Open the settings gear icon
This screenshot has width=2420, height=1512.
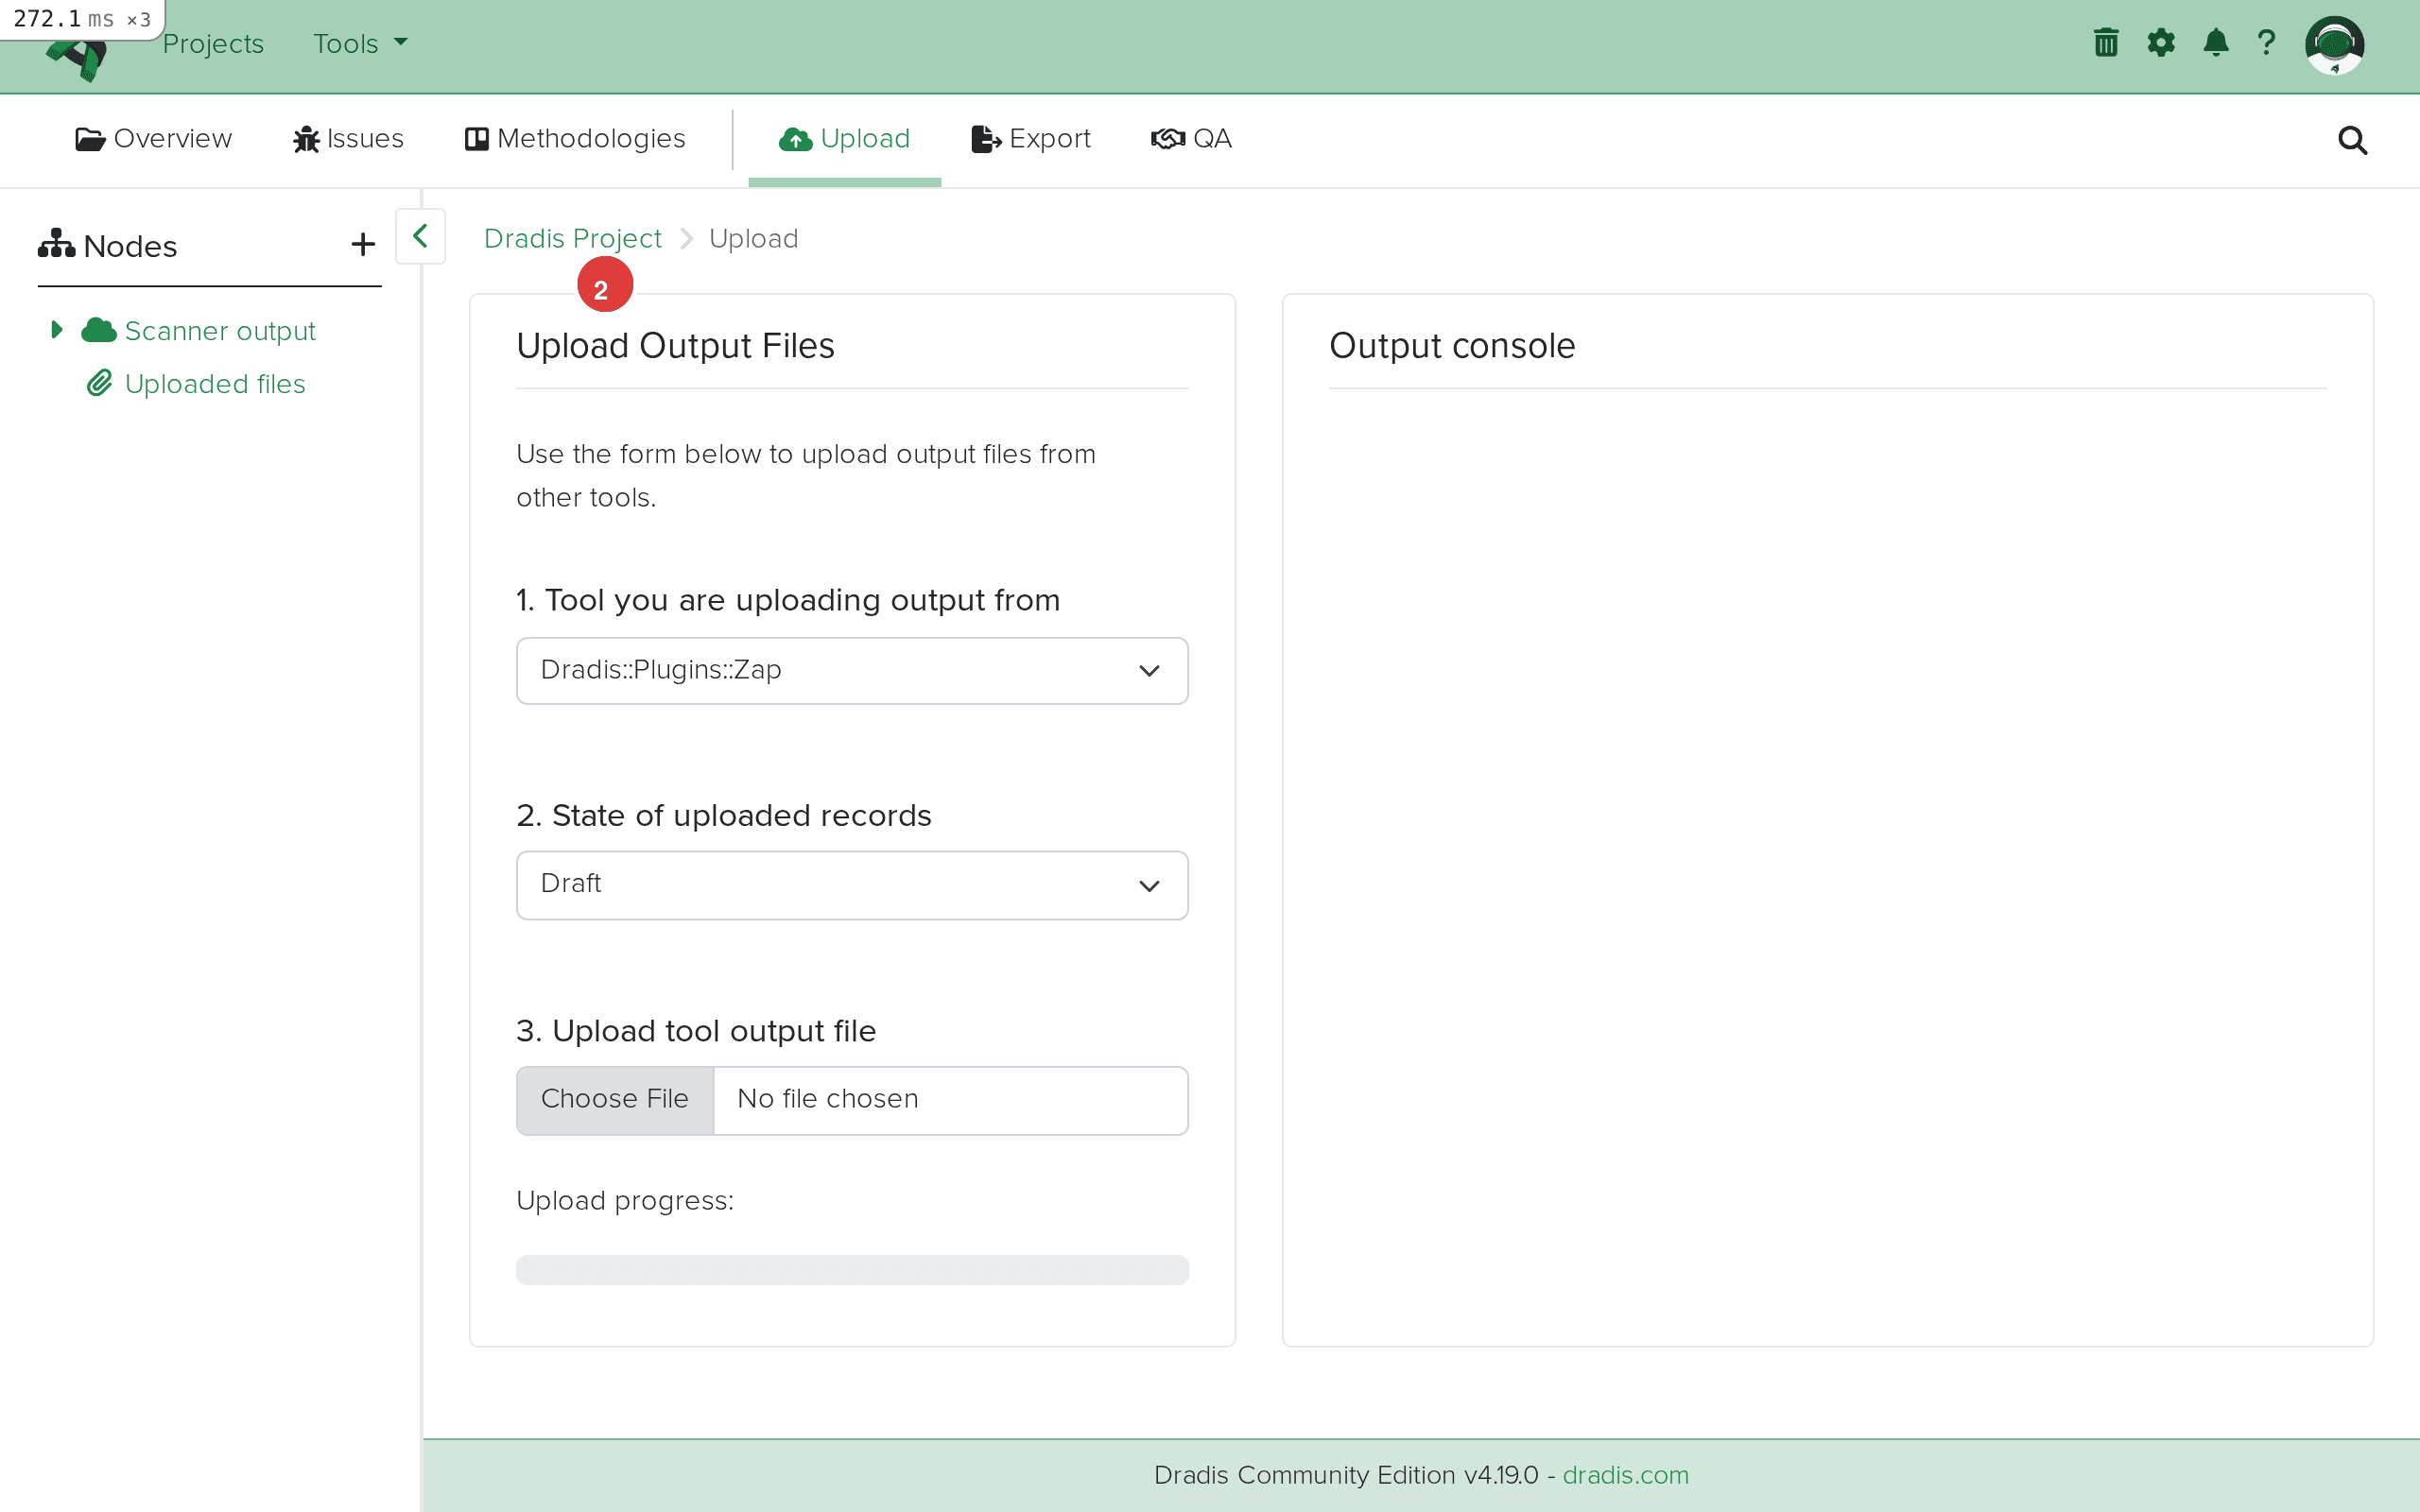(x=2161, y=43)
